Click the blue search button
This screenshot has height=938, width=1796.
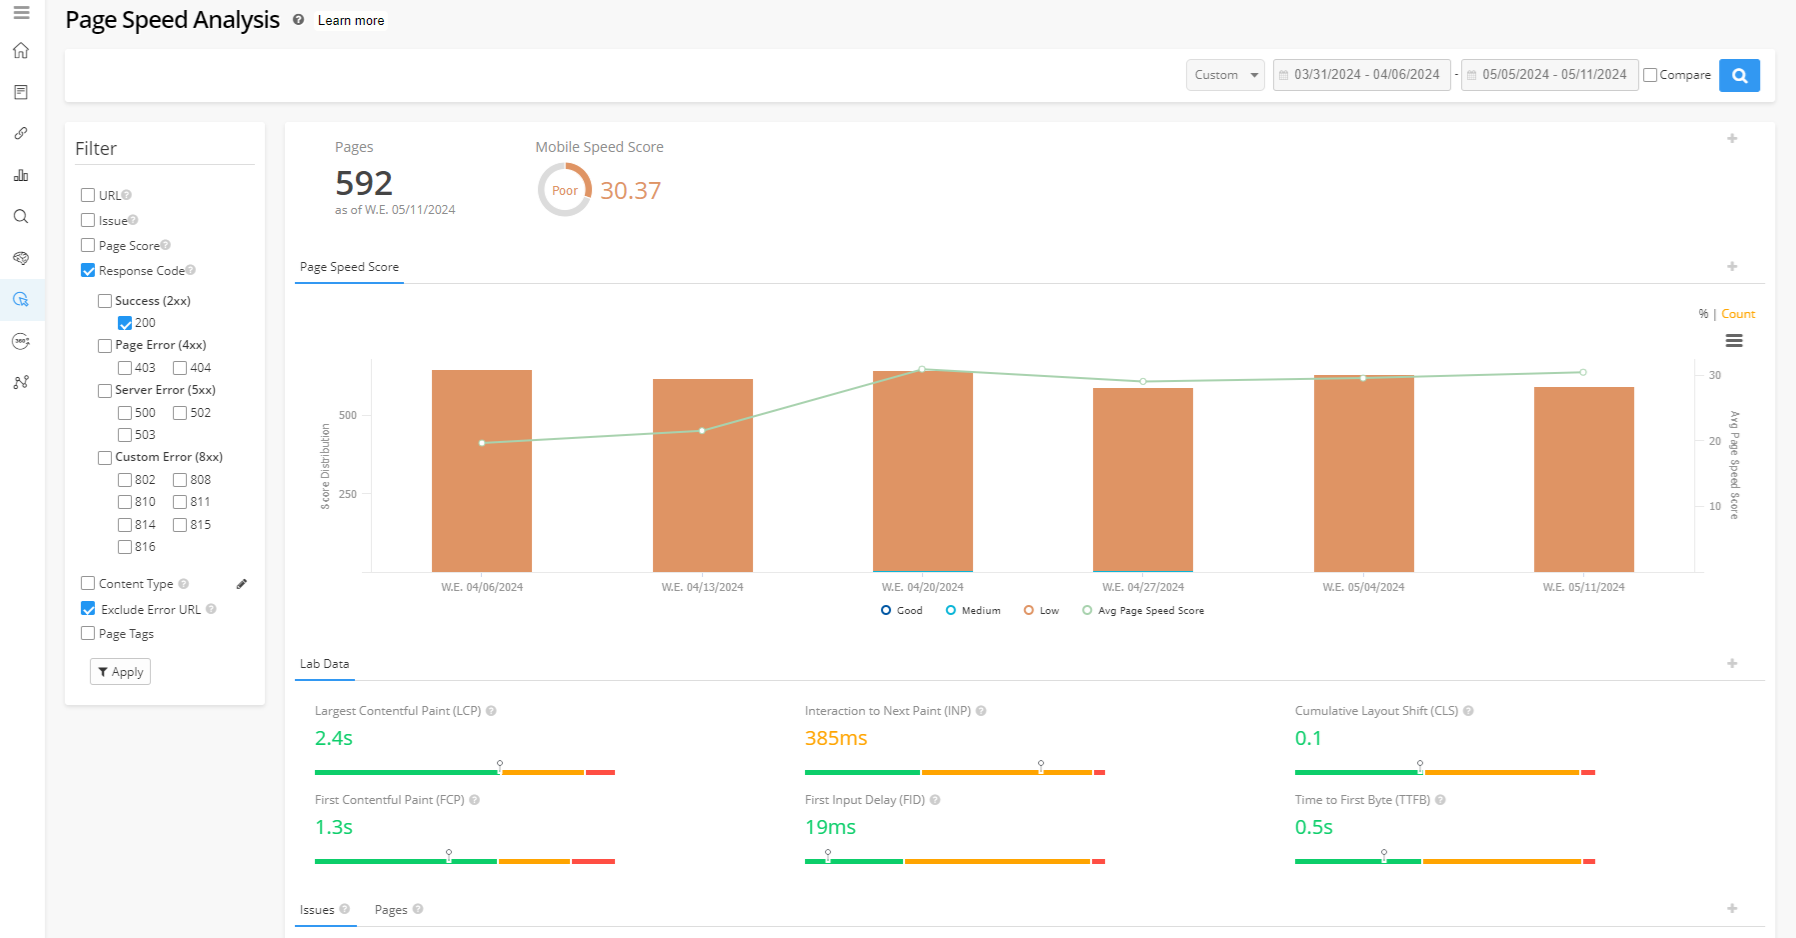pyautogui.click(x=1739, y=75)
